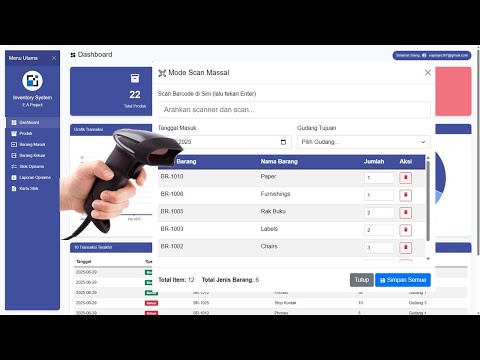This screenshot has width=480, height=360.
Task: Delete the BR-1010 Paper row
Action: tap(405, 178)
